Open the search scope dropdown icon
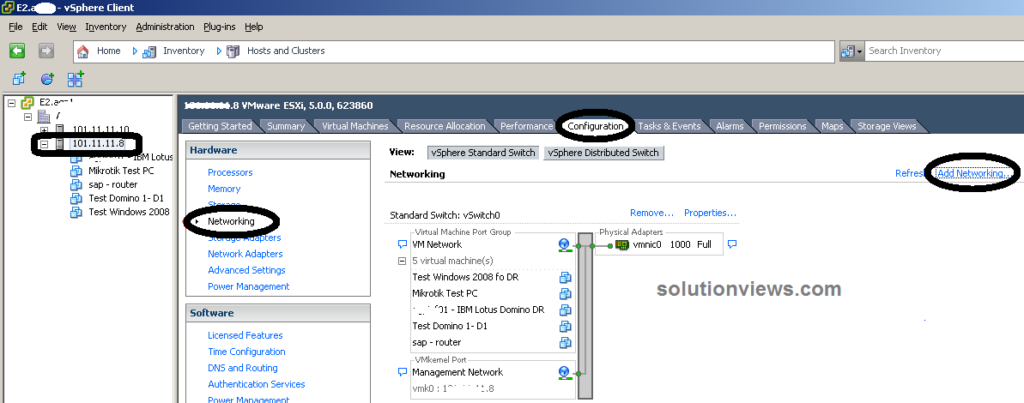Viewport: 1024px width, 403px height. click(852, 51)
